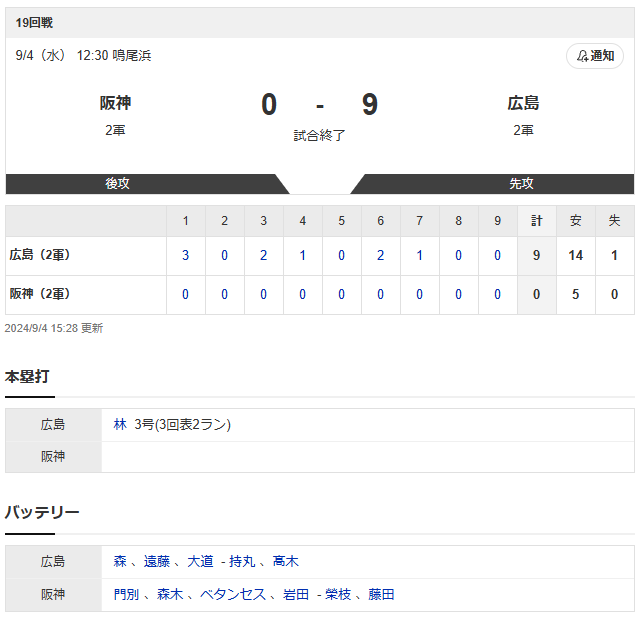Open 広島 8th inning score 0
Screen dimensions: 640x623
click(458, 256)
